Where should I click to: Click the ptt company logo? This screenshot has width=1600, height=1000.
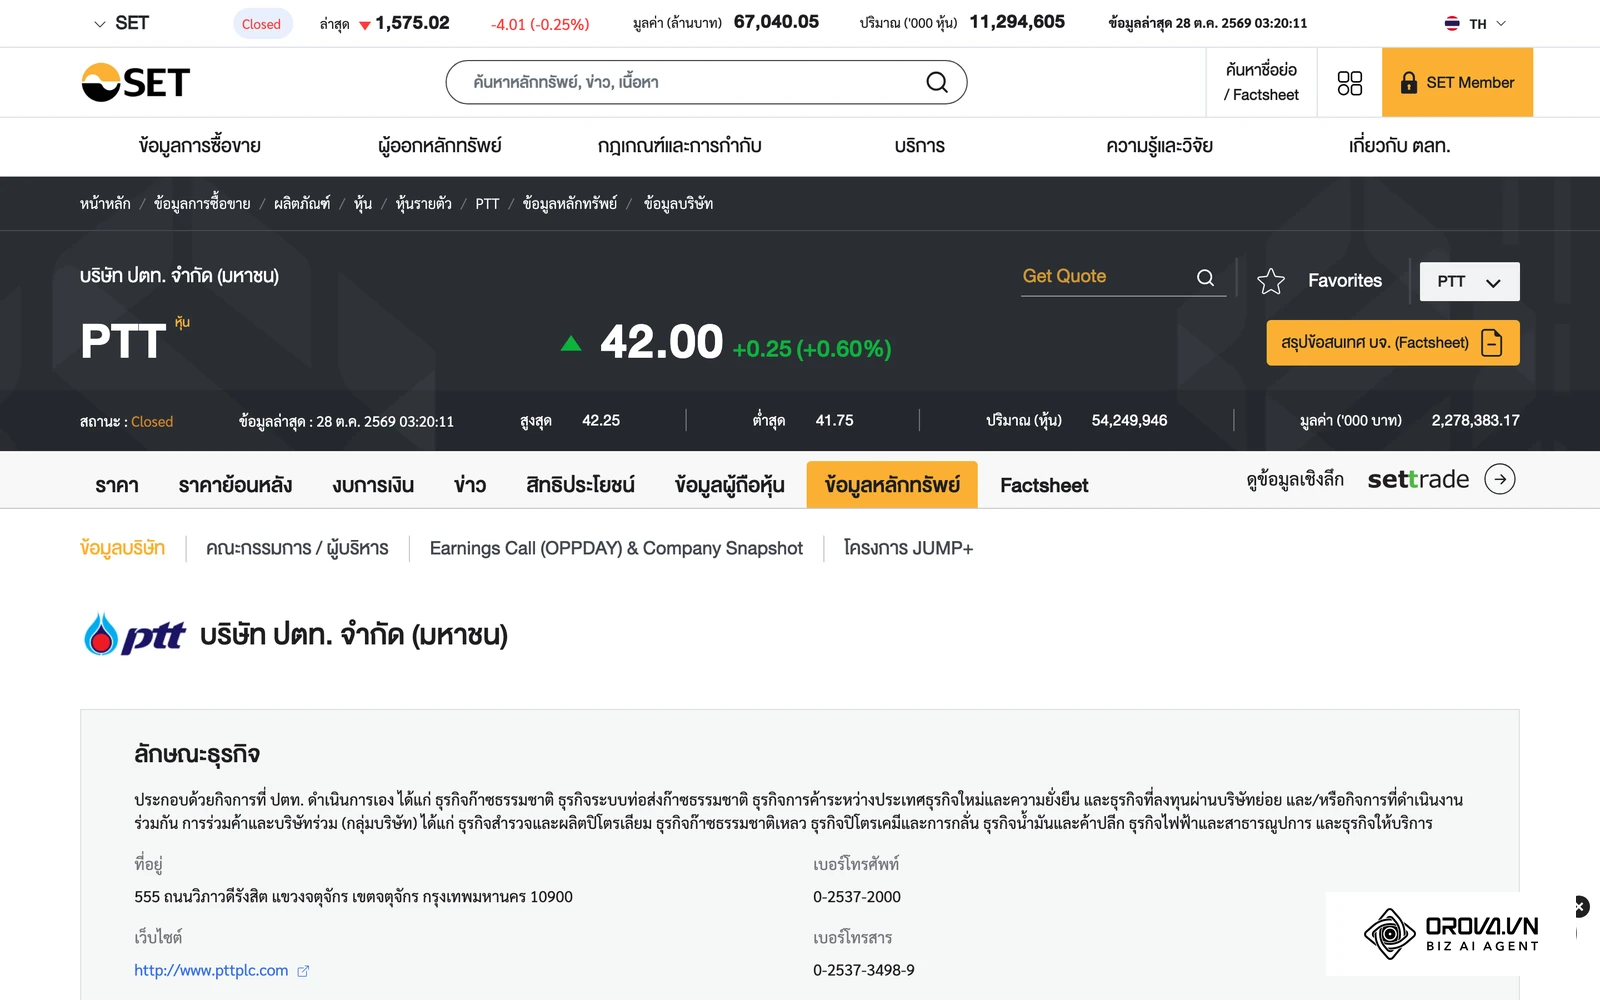pyautogui.click(x=135, y=634)
